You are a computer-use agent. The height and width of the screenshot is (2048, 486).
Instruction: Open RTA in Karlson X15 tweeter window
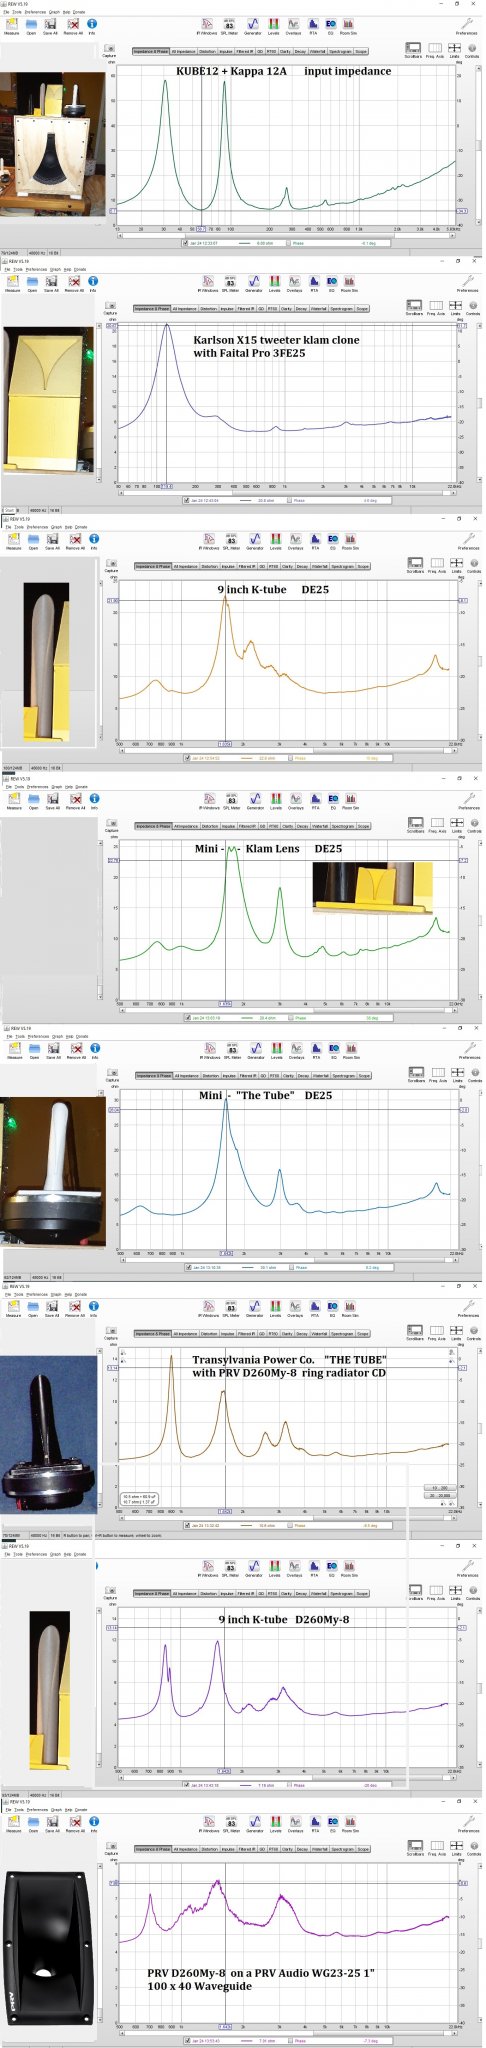coord(314,283)
